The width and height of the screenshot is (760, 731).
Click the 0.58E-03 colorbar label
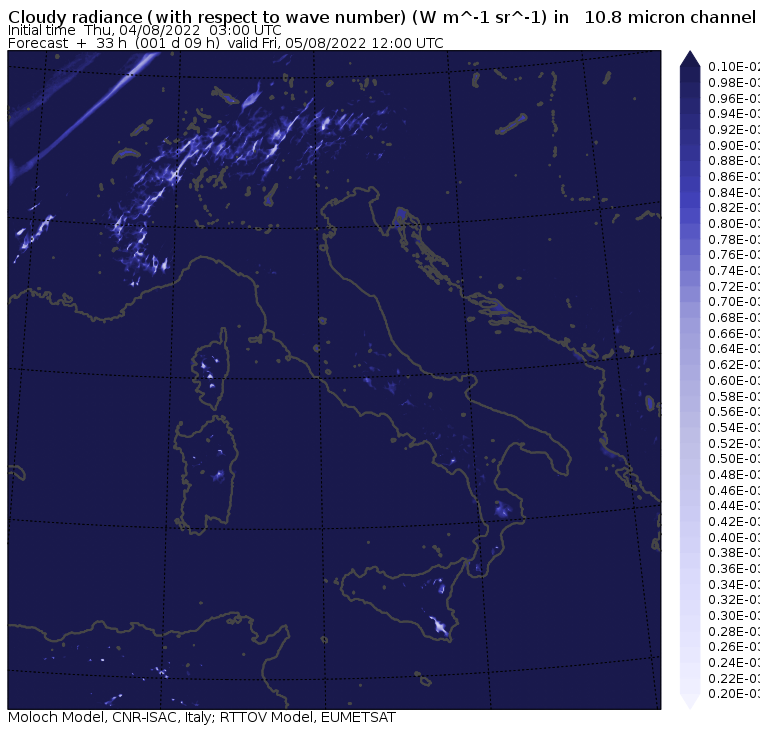pos(733,396)
